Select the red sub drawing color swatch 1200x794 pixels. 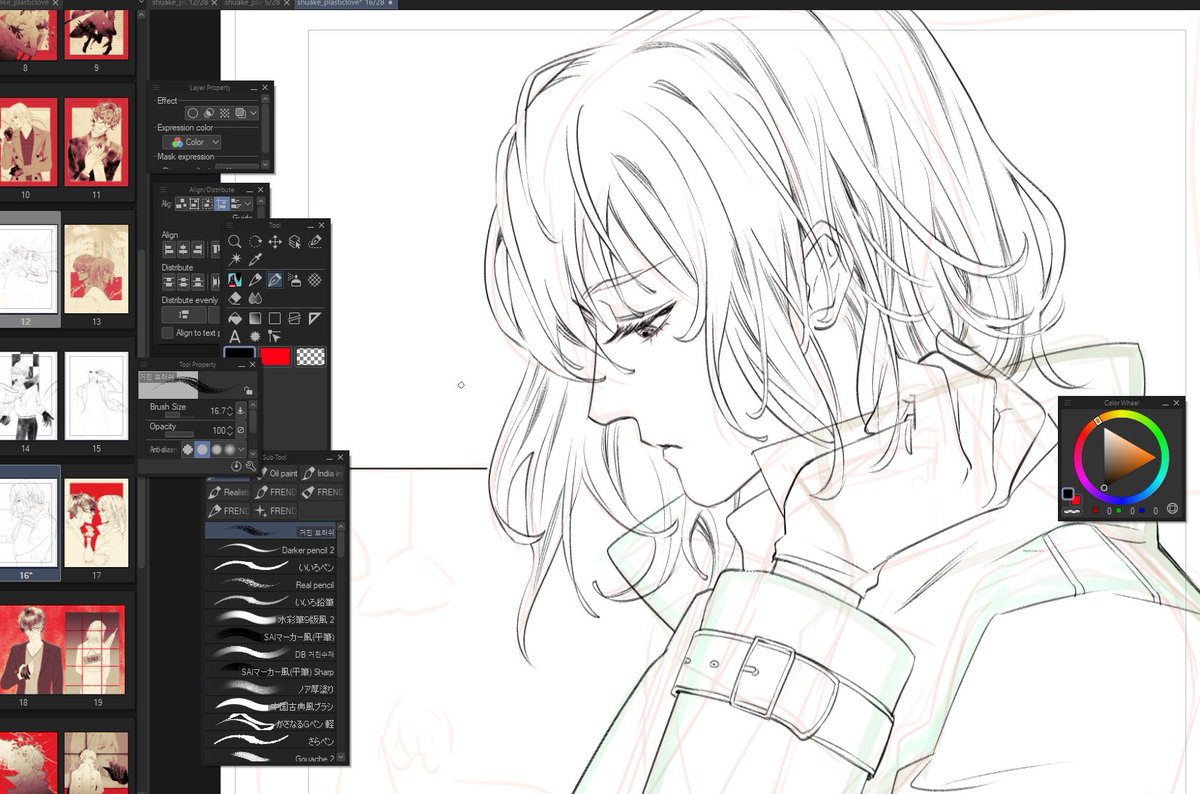click(275, 355)
